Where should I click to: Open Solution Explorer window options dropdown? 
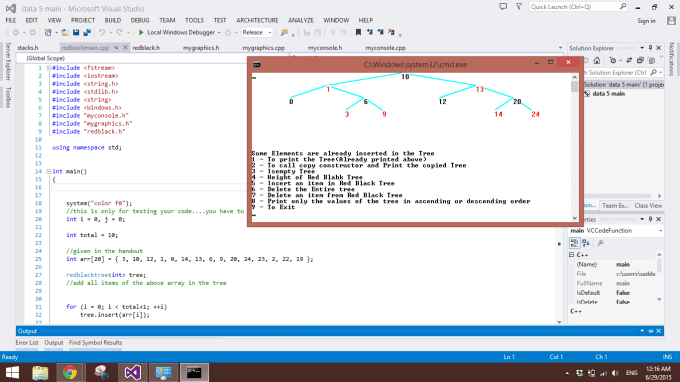(x=642, y=48)
